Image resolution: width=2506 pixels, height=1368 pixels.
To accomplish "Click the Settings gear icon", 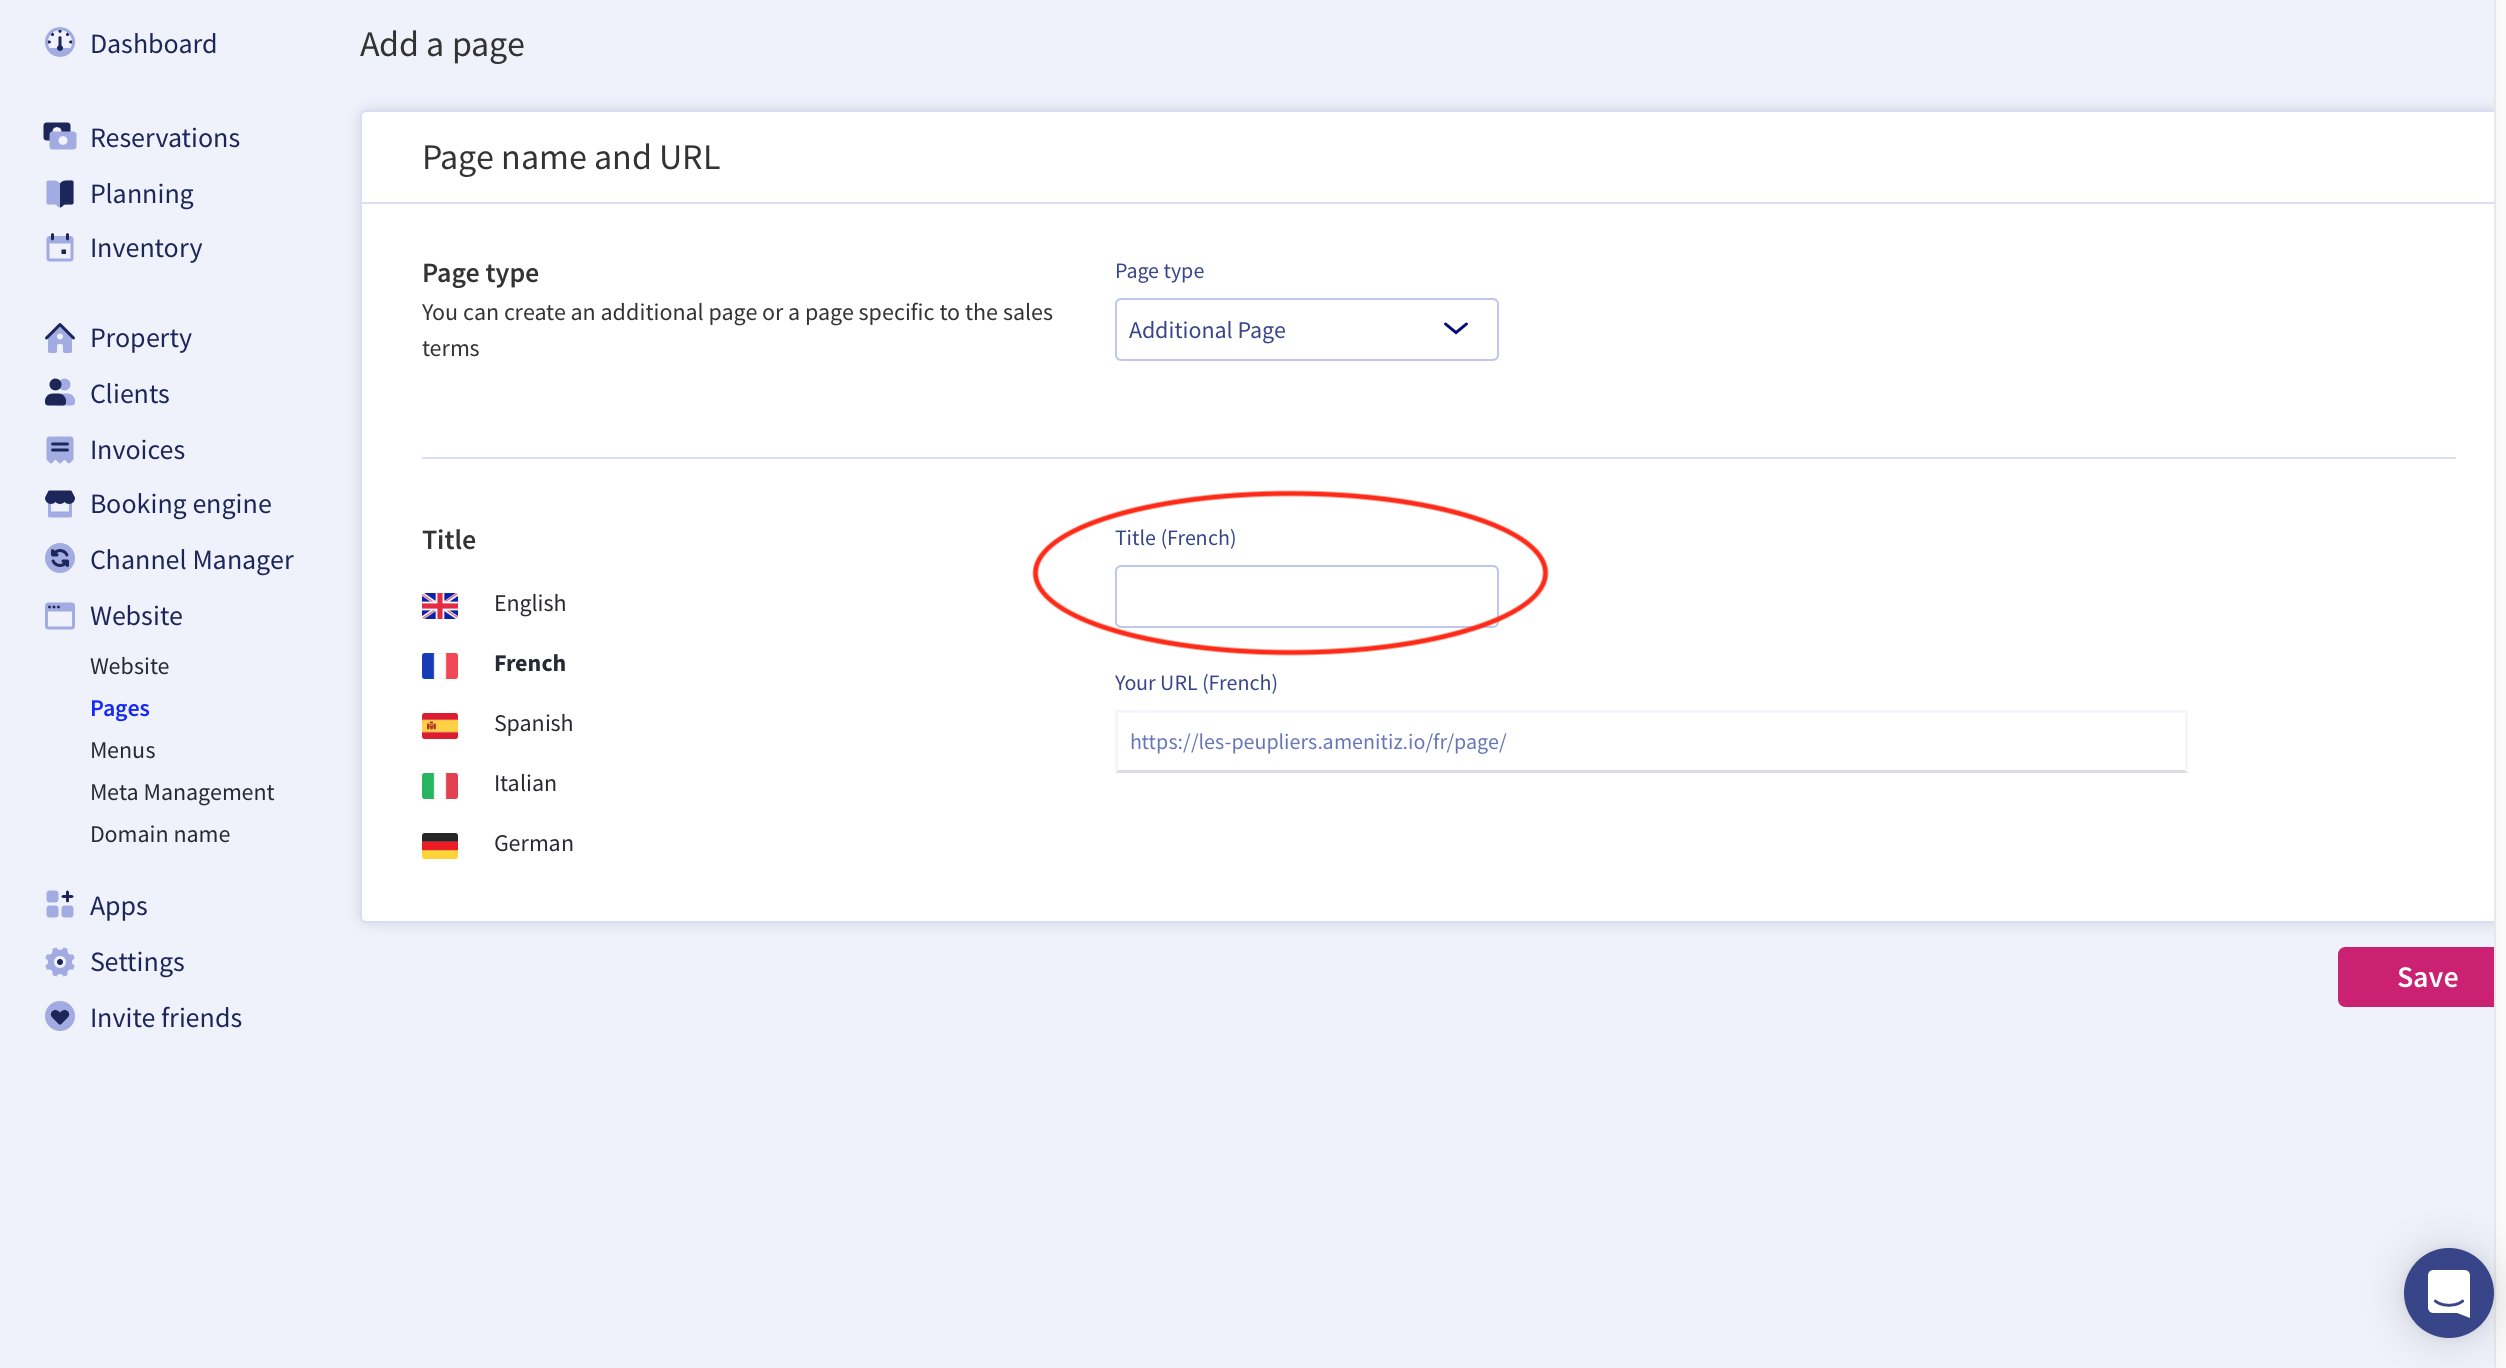I will point(60,961).
